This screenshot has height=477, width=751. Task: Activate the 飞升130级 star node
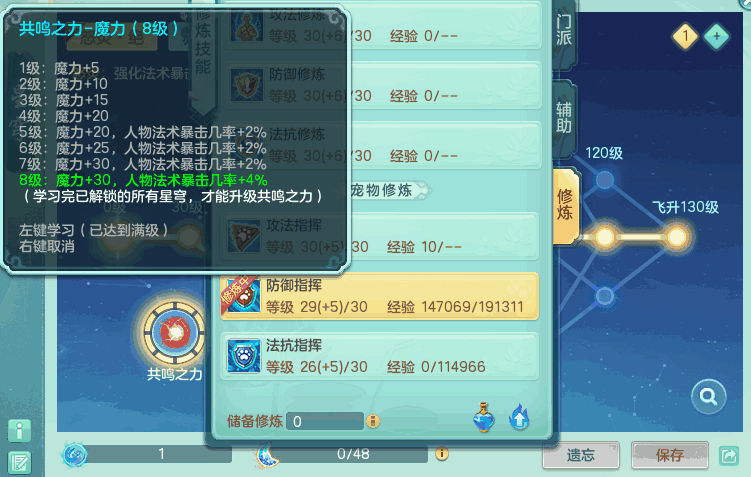pos(677,237)
